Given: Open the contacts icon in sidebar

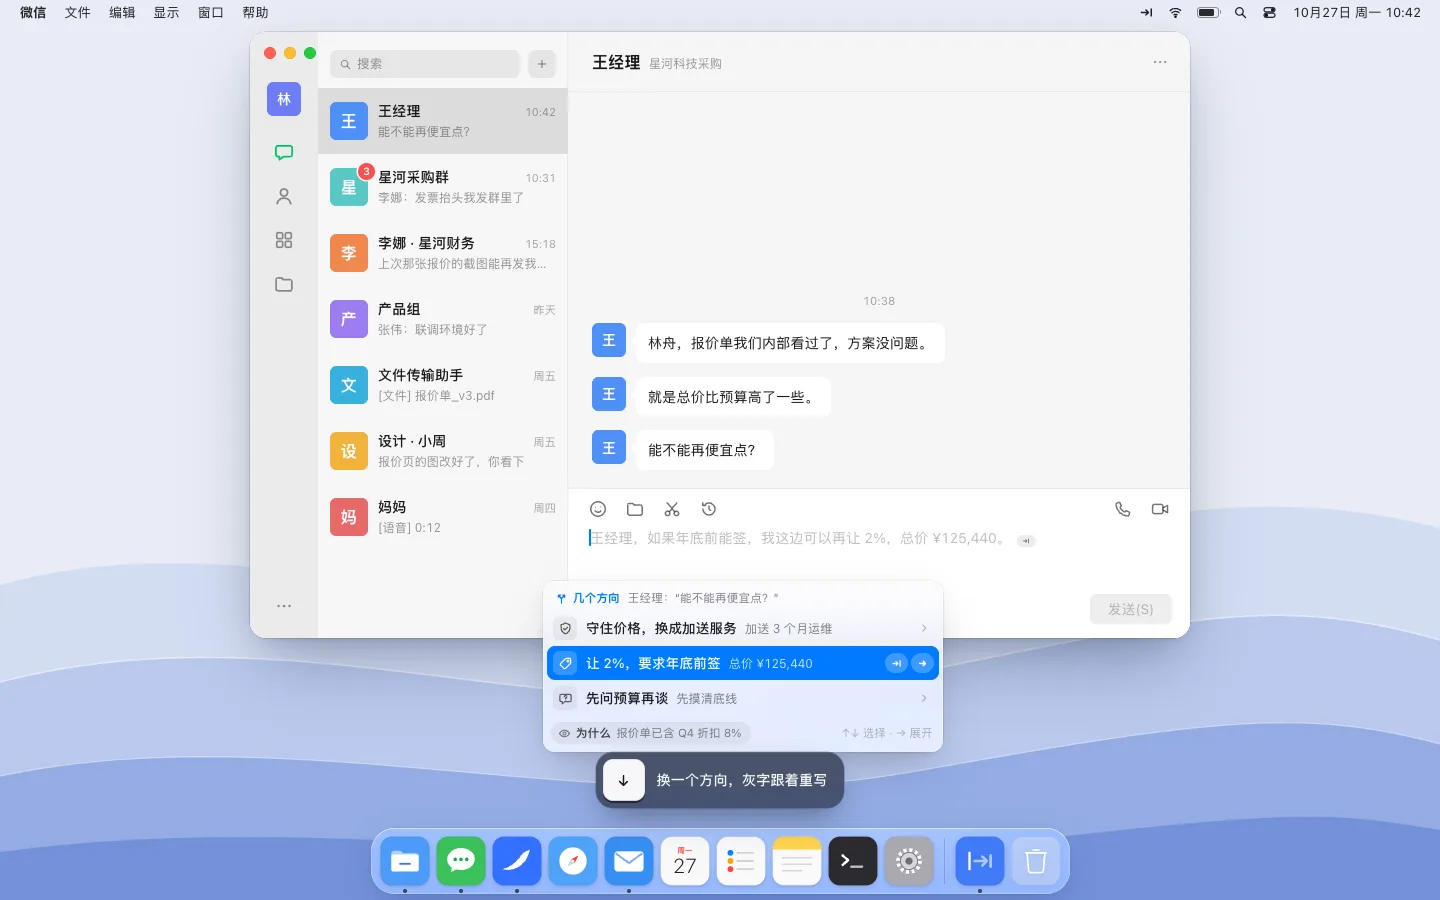Looking at the screenshot, I should (x=284, y=197).
